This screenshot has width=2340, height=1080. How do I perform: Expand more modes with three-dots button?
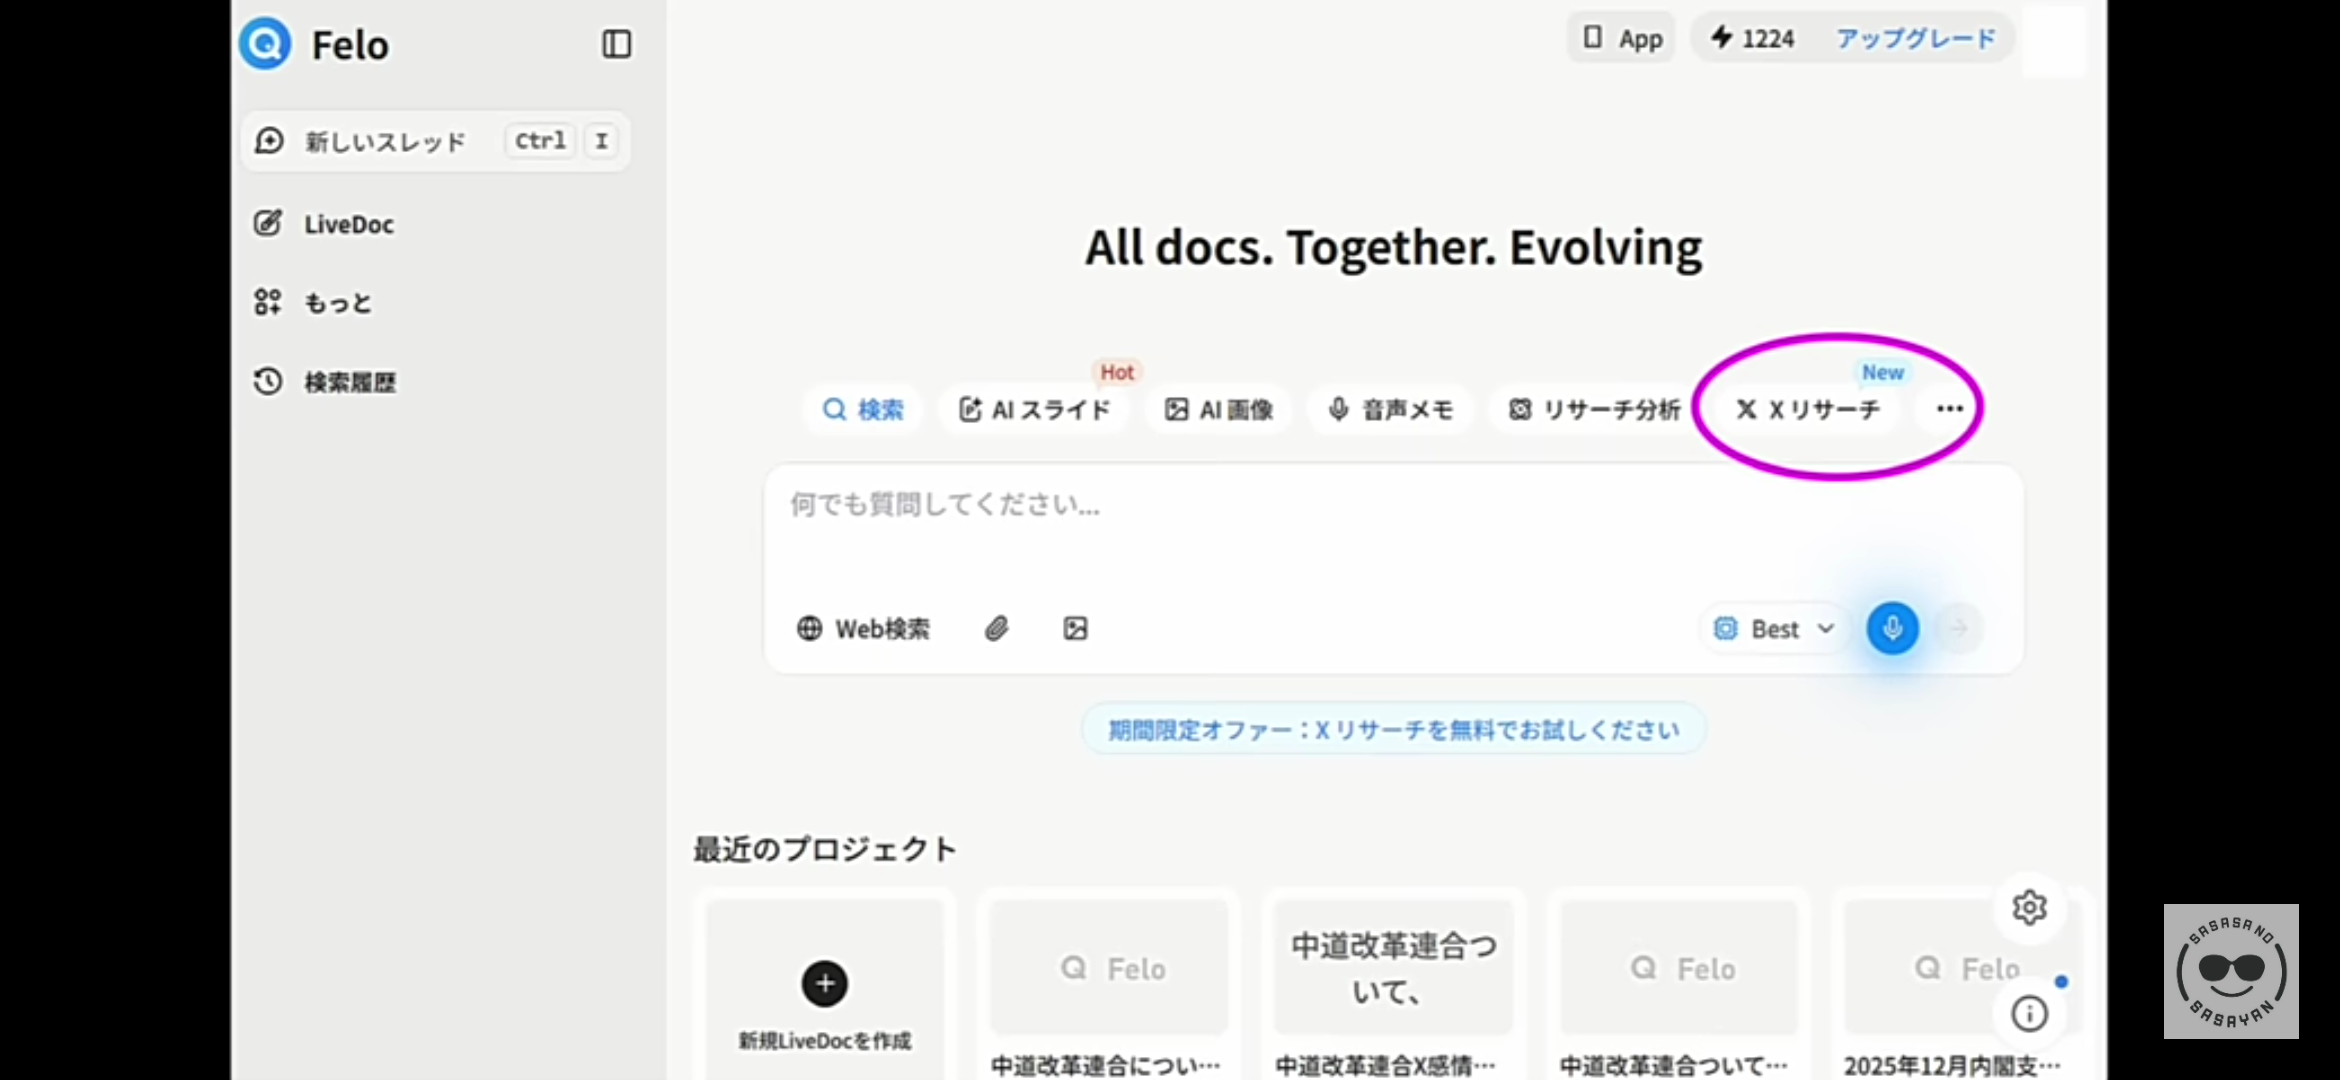1949,409
